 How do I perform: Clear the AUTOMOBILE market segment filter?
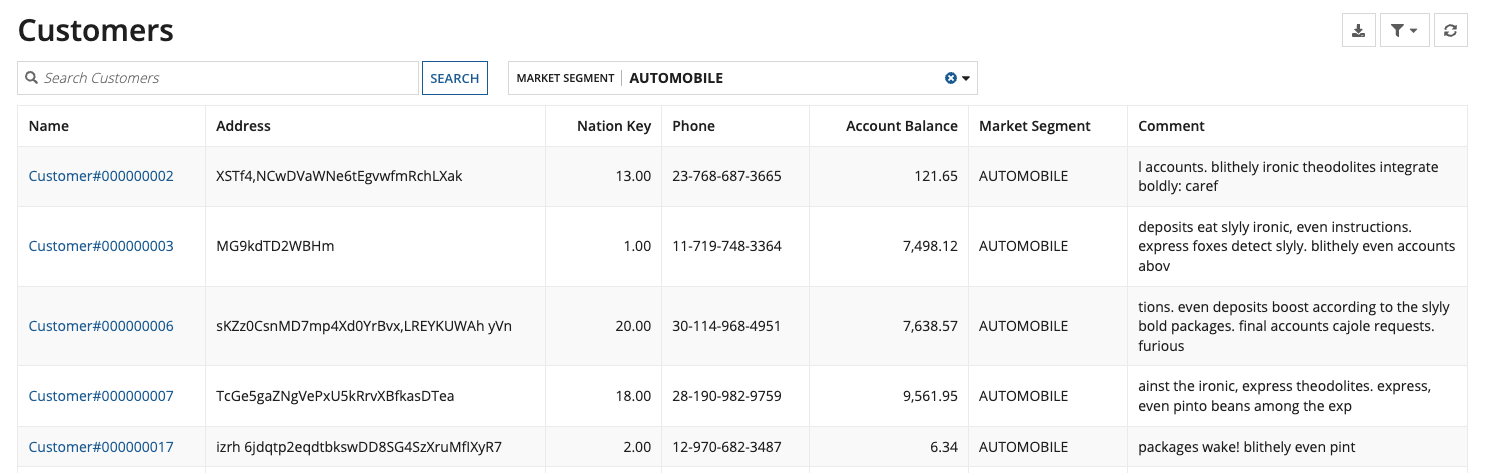(951, 78)
